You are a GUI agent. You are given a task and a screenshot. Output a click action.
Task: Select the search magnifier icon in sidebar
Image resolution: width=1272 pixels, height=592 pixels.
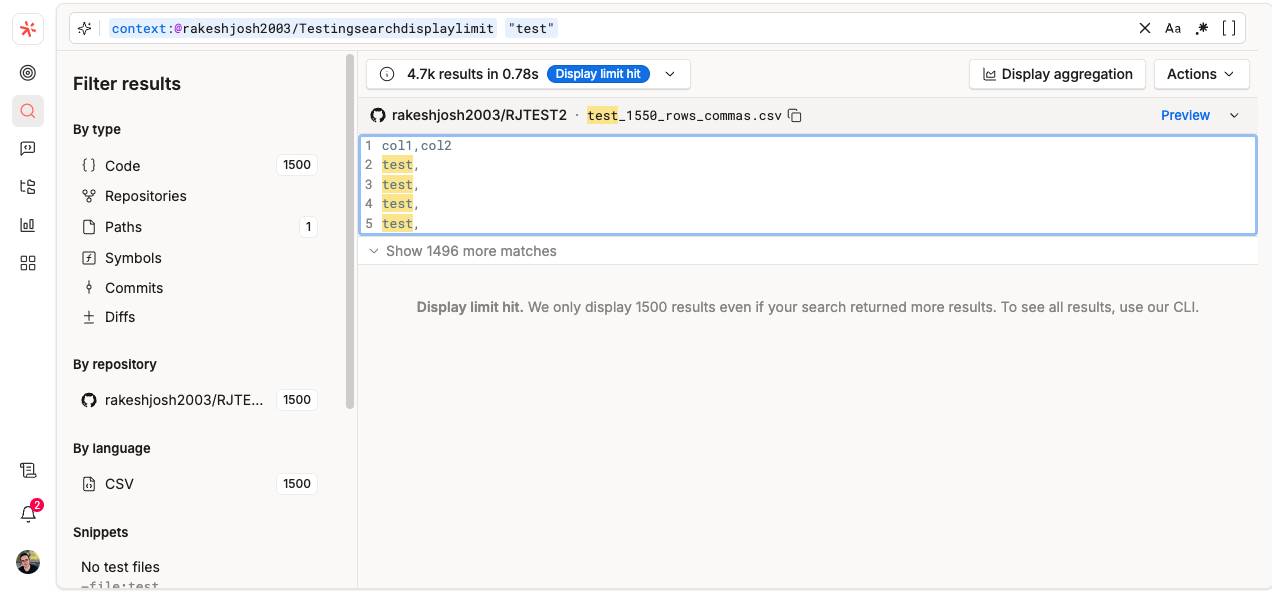27,111
